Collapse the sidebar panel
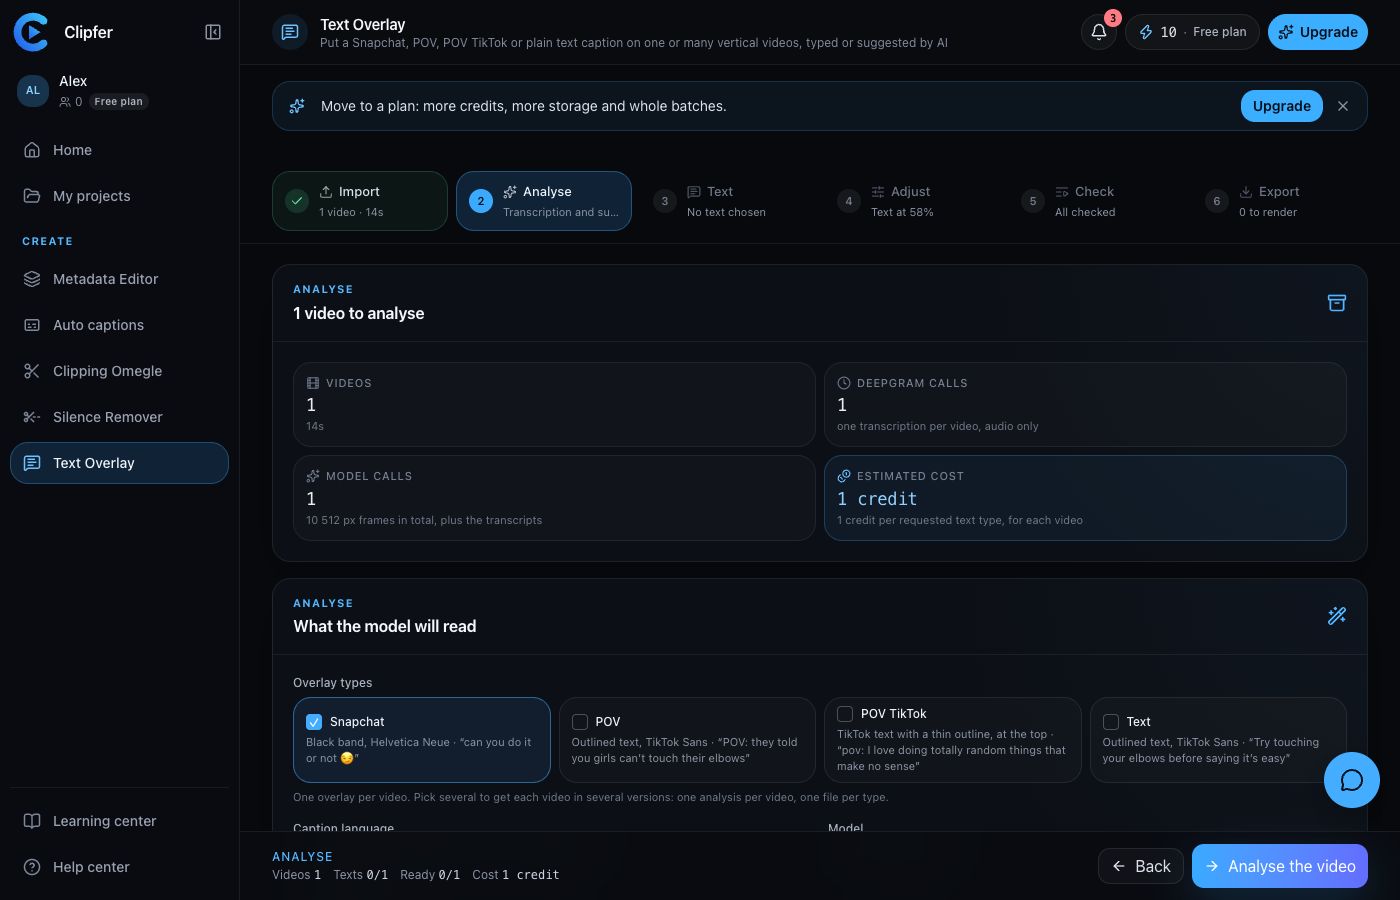 point(213,32)
